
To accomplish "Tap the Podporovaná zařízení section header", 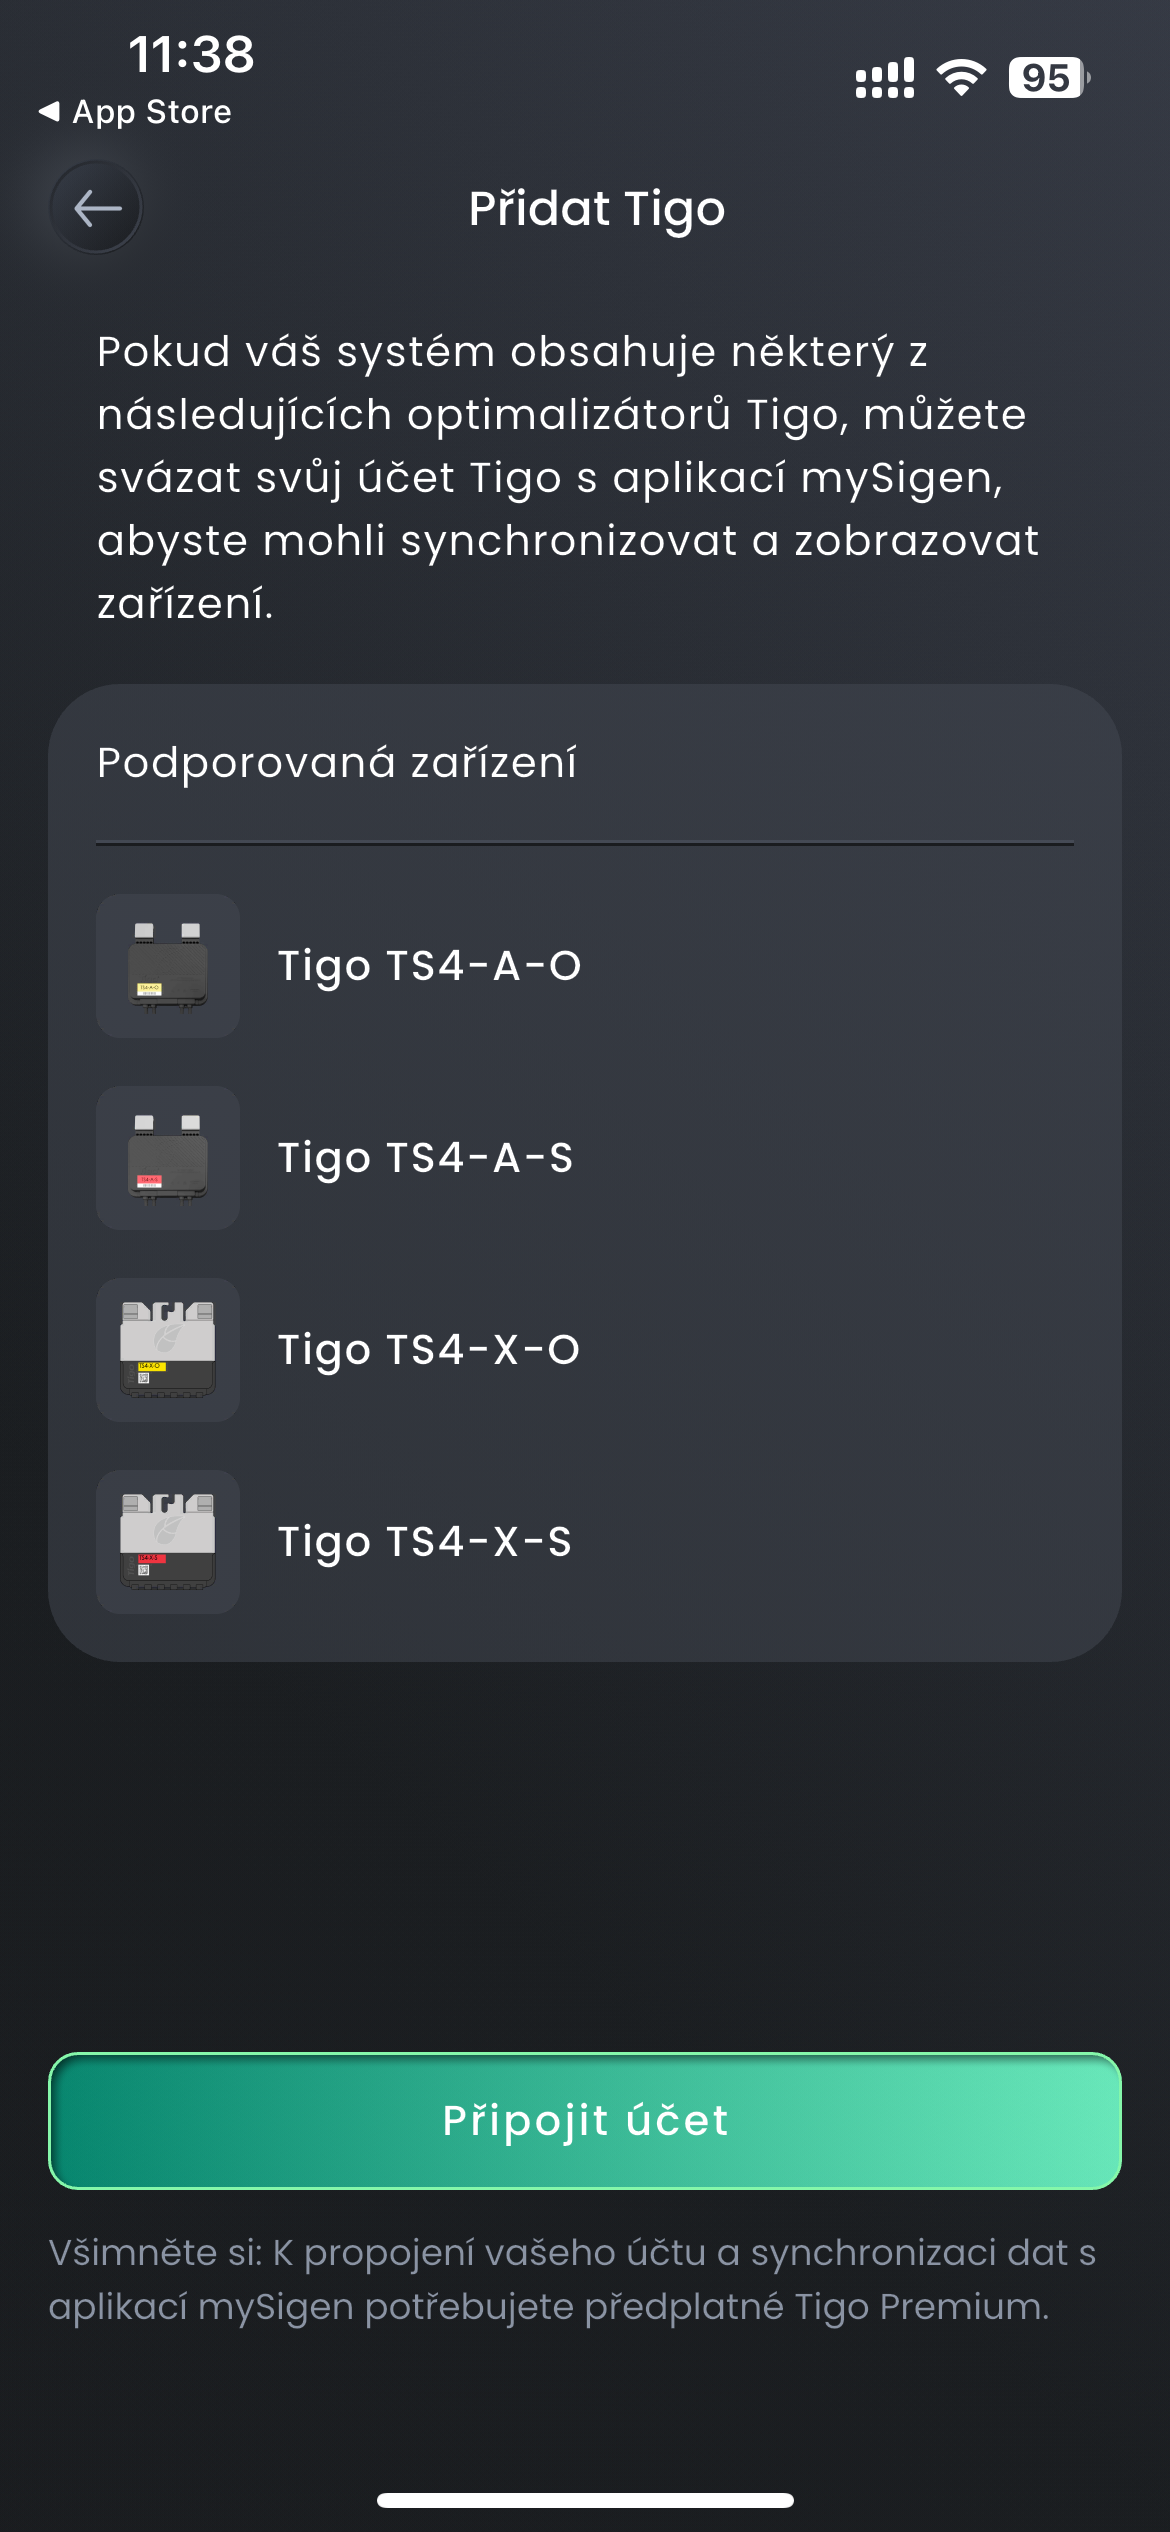I will click(337, 763).
